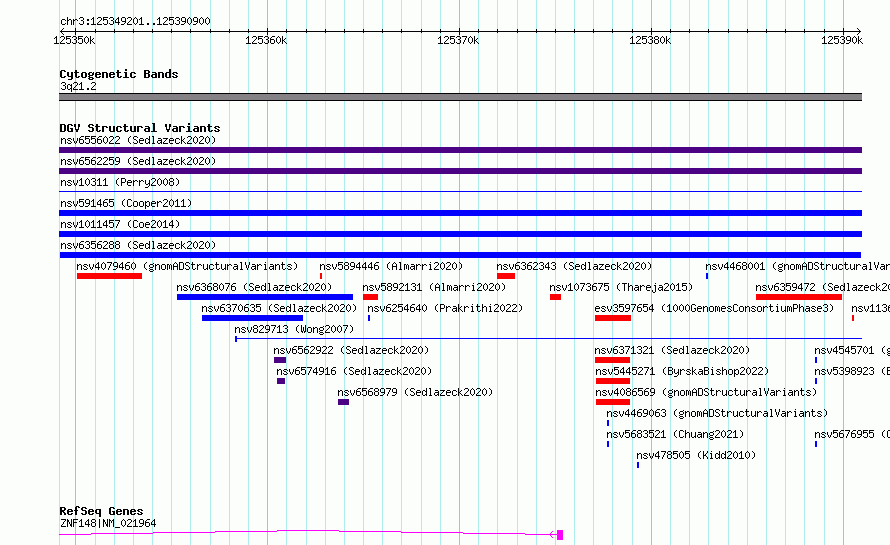Click the chr3:125349201..125390900 coordinates text
This screenshot has width=890, height=545.
point(135,21)
